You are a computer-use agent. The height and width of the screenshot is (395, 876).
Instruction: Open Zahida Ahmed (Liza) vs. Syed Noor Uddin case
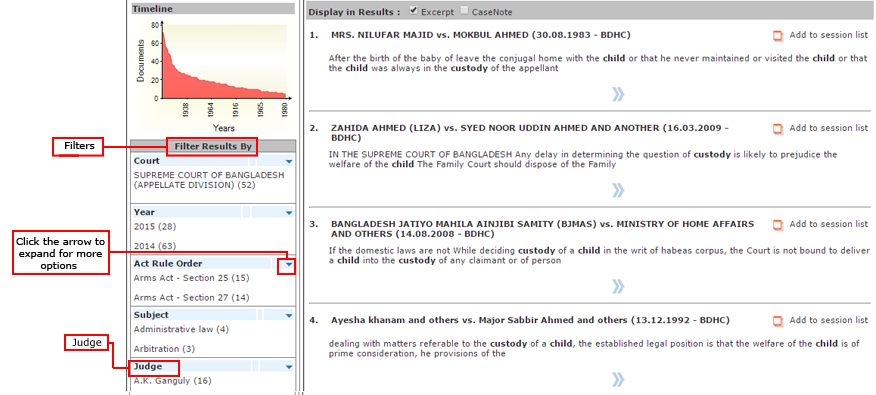coord(530,132)
